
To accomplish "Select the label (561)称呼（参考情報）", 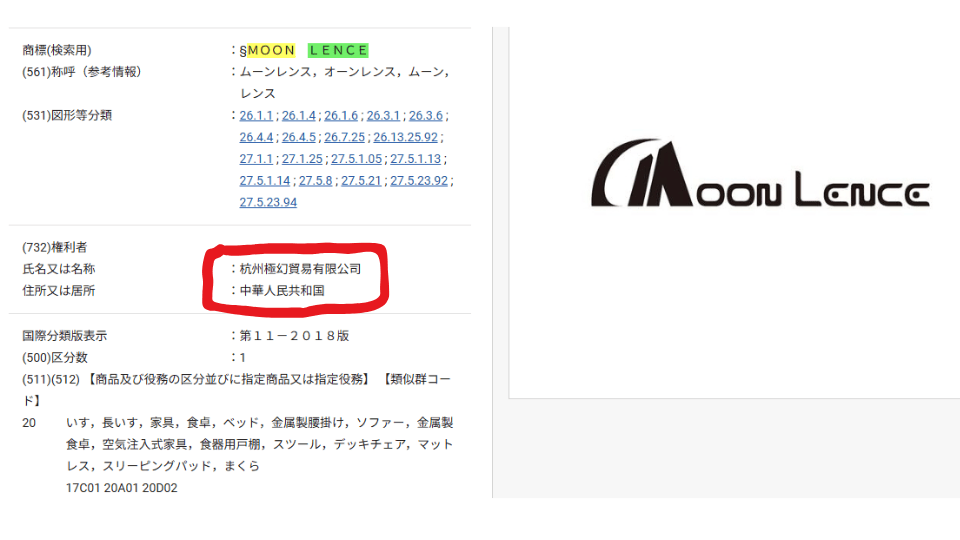I will 81,72.
